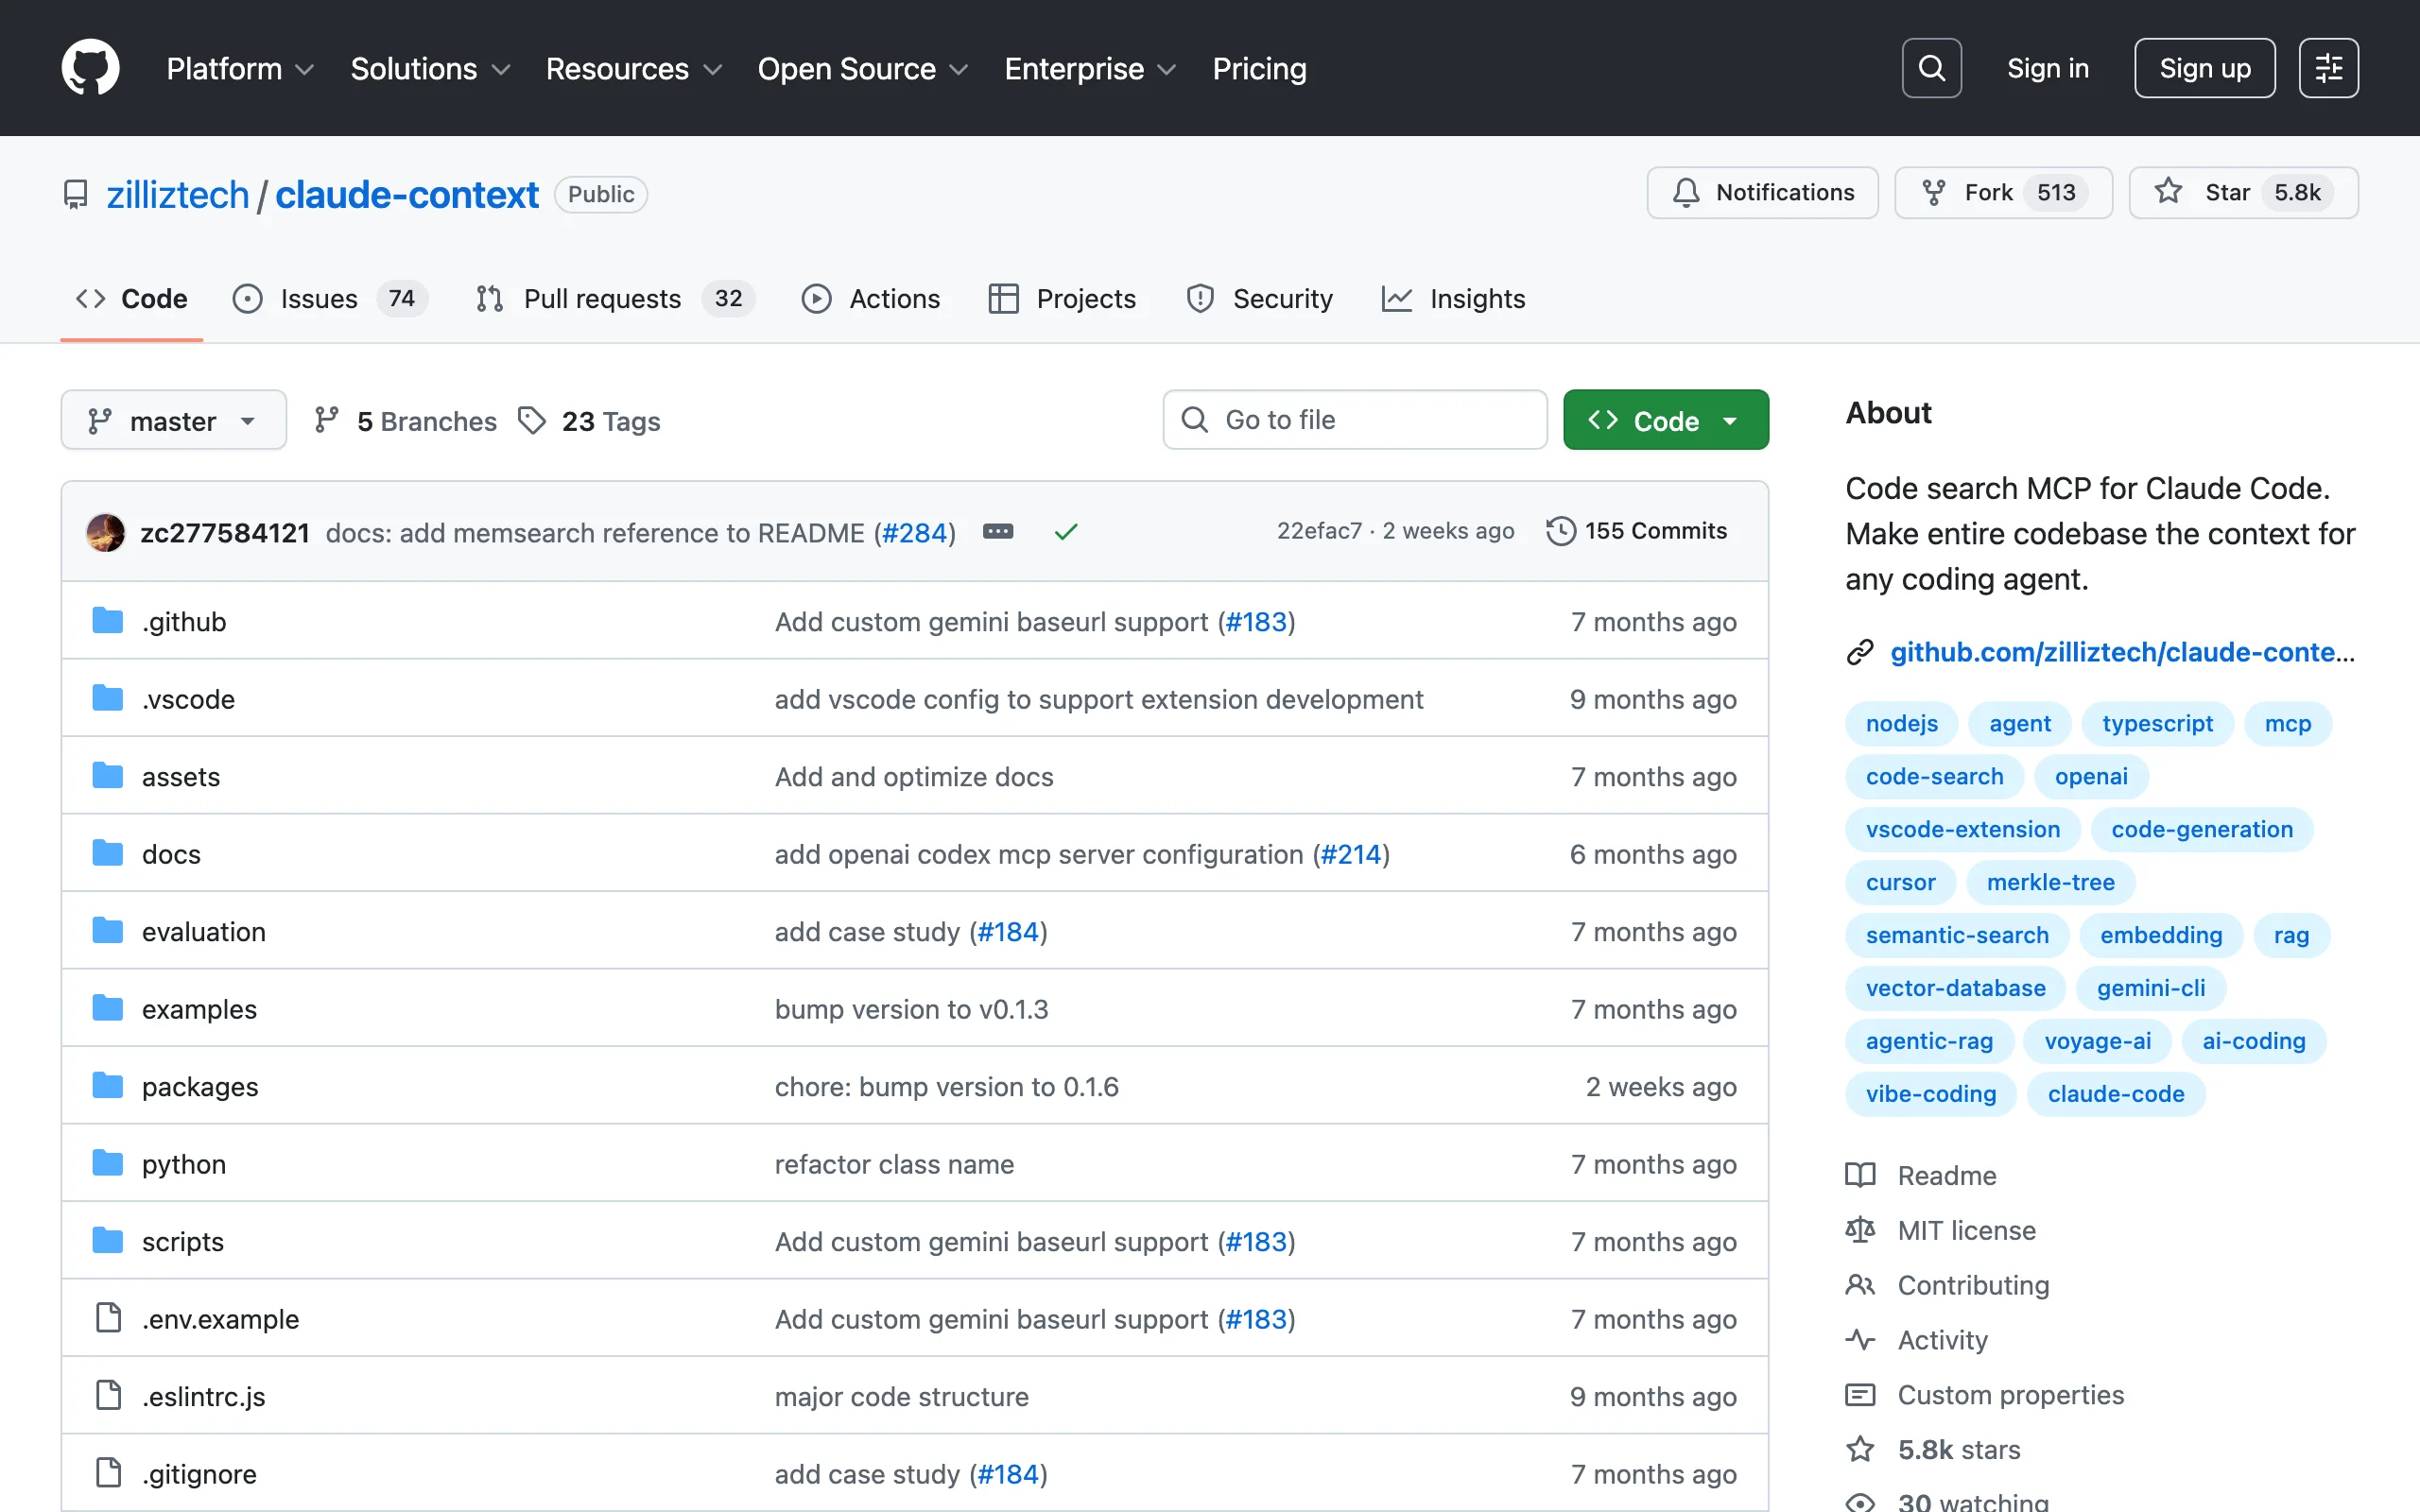Open the packages folder
The image size is (2420, 1512).
200,1087
